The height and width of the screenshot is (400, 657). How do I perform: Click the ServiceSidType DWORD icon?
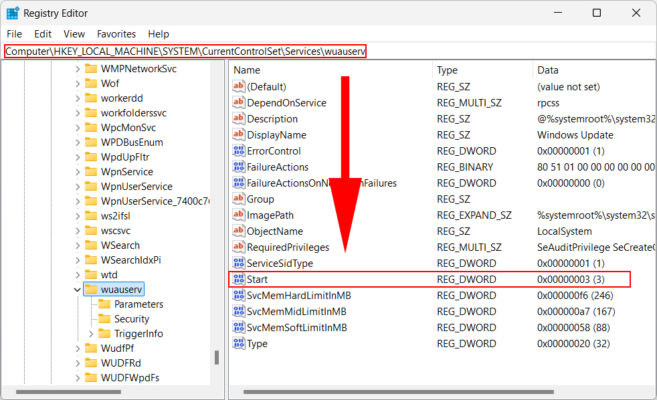tap(238, 263)
